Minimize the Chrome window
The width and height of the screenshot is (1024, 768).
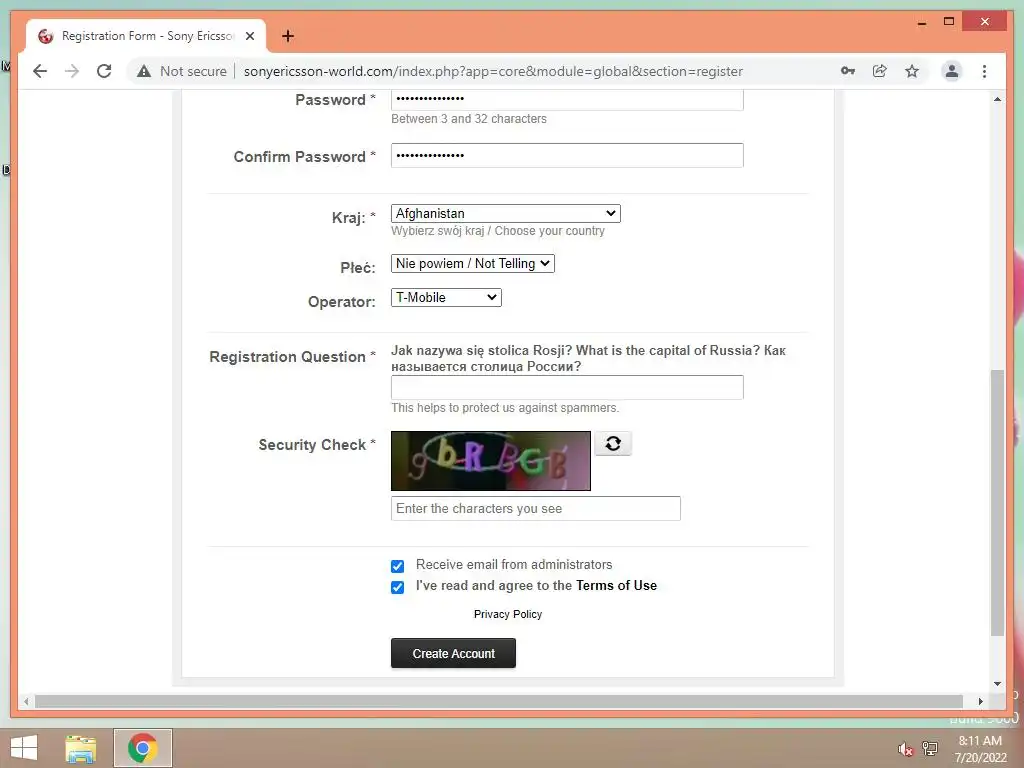(921, 22)
